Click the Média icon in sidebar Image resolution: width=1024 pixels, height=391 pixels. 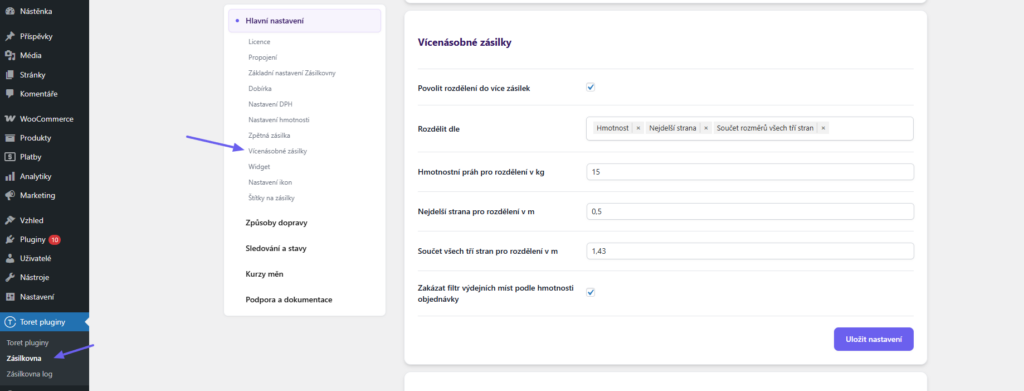(10, 55)
